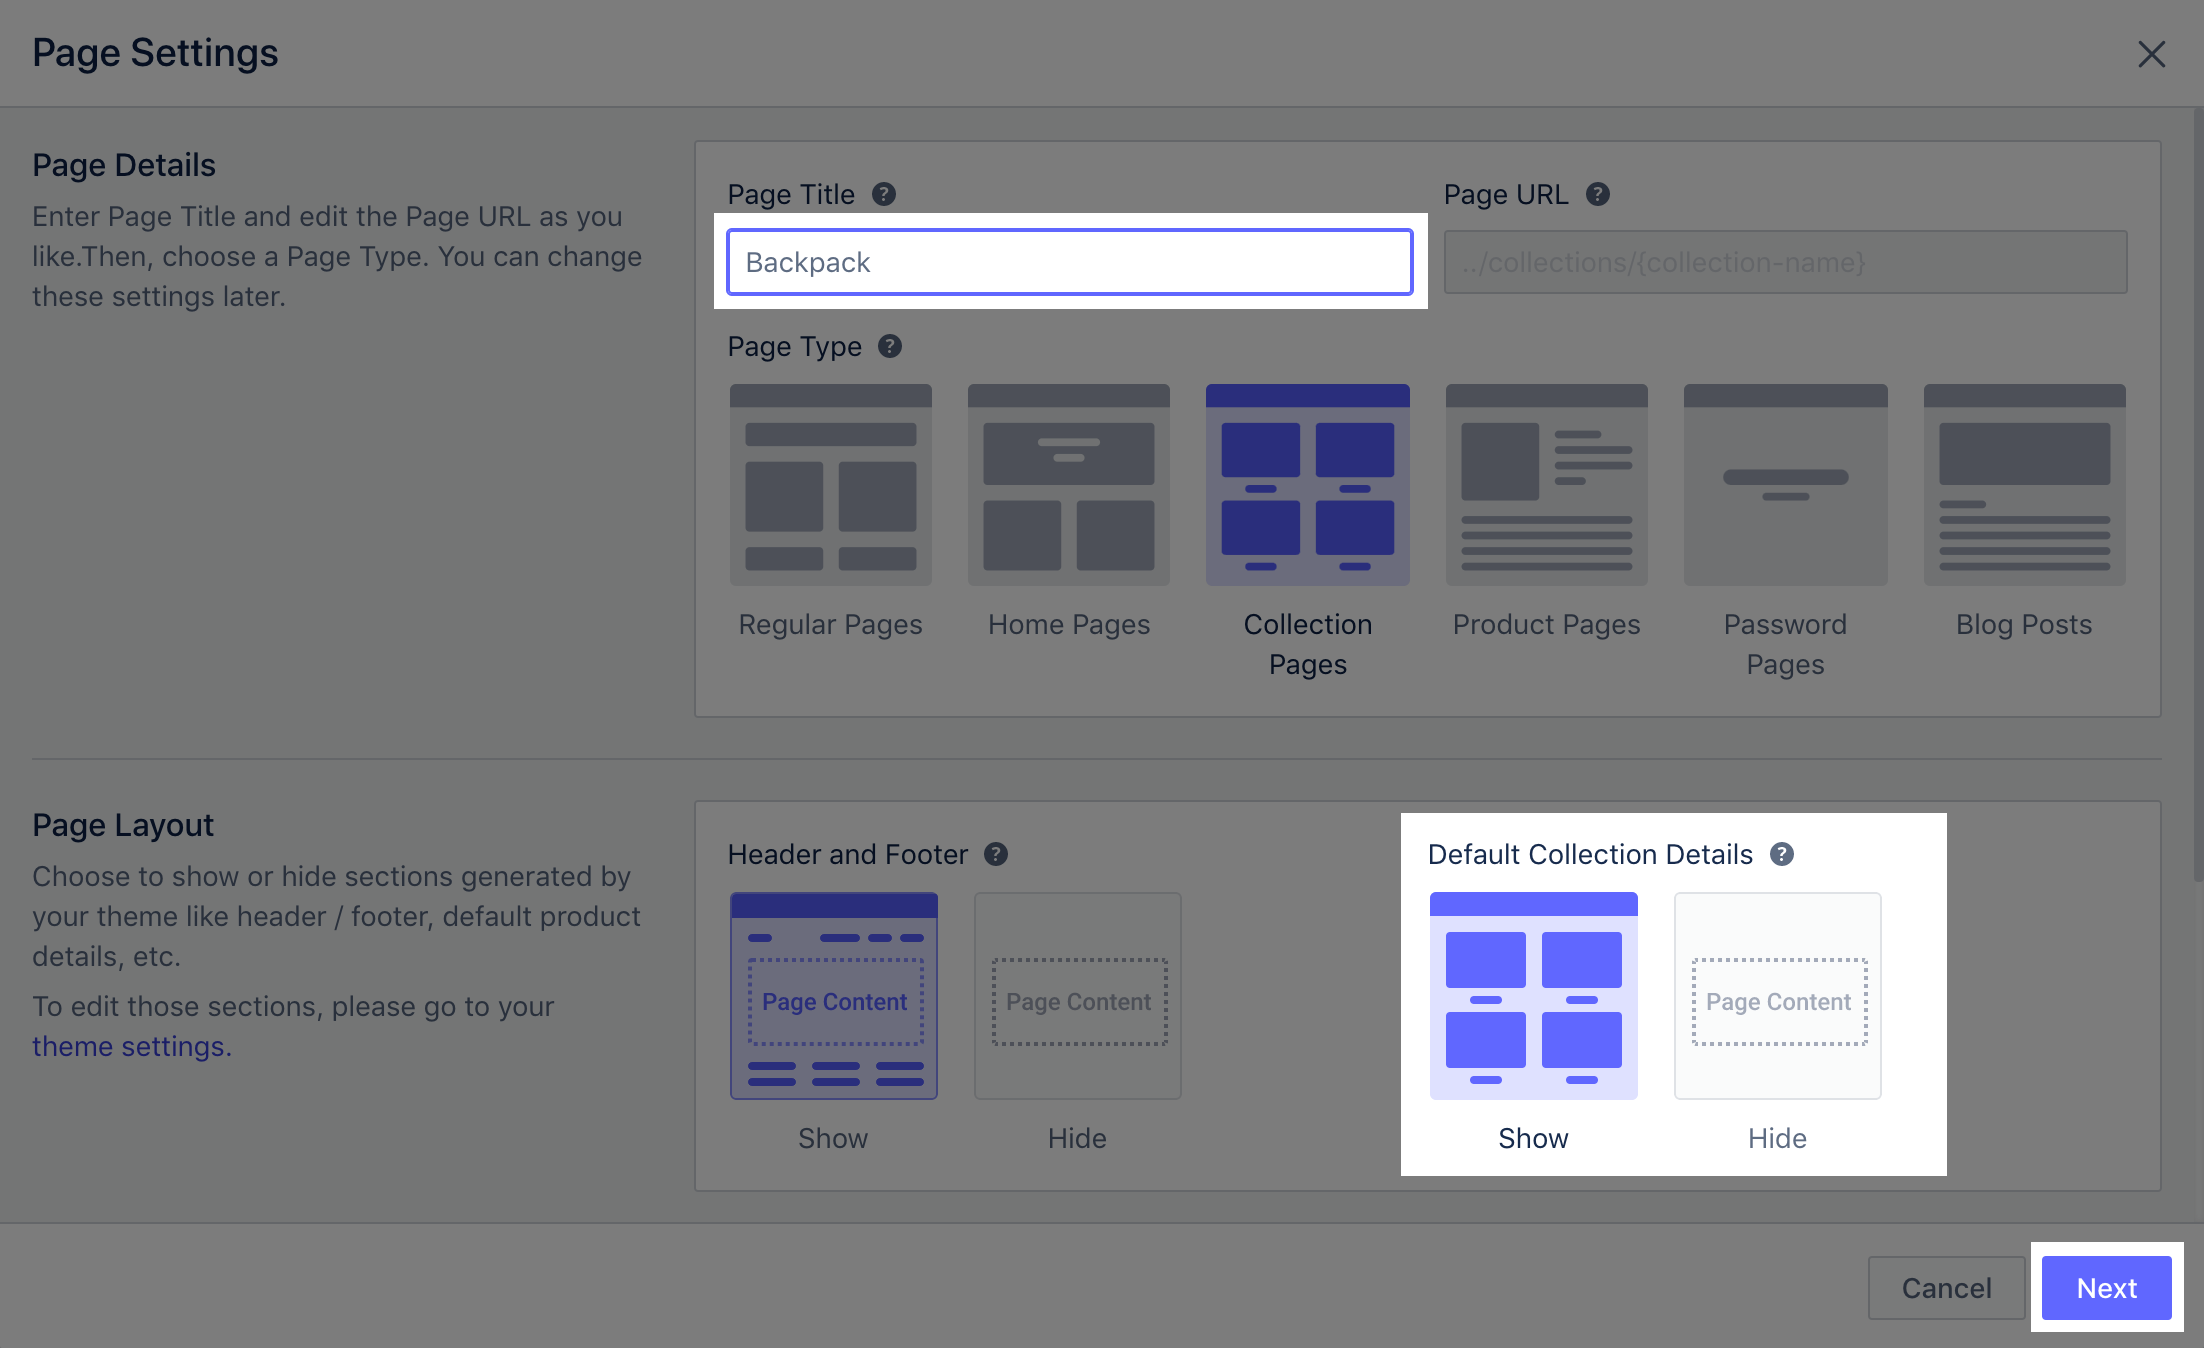The image size is (2204, 1348).
Task: Click the Next button
Action: 2107,1288
